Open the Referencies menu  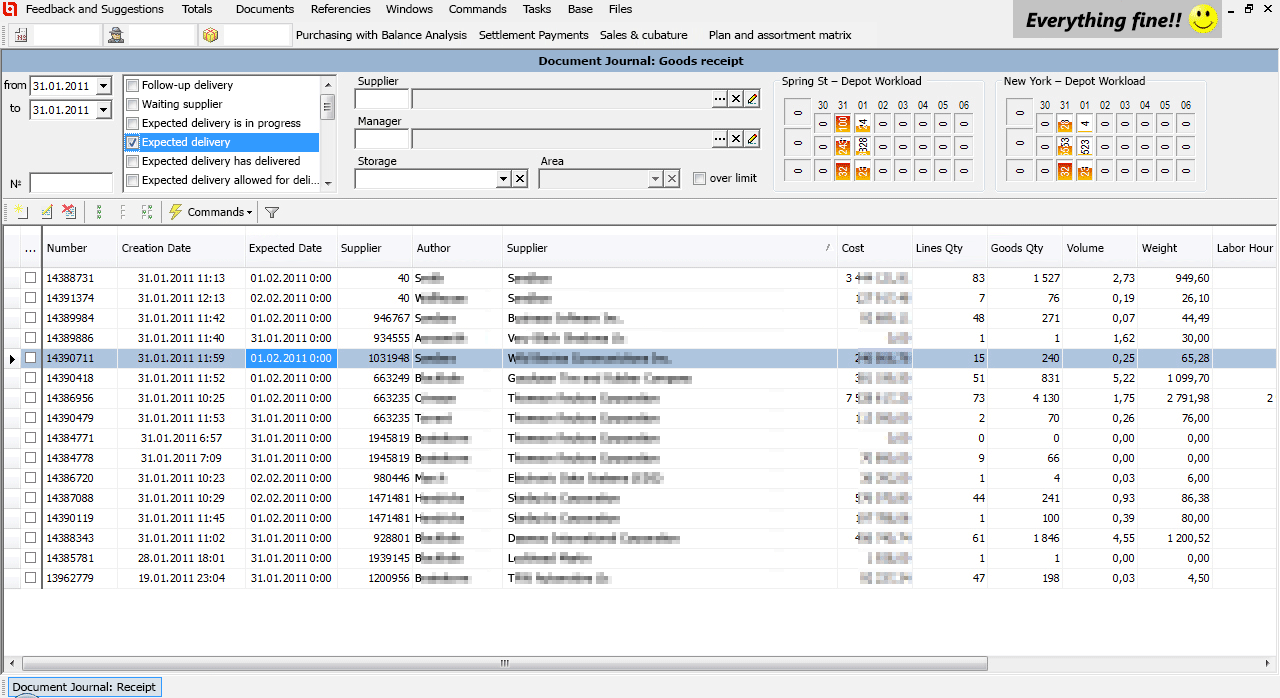click(x=340, y=9)
